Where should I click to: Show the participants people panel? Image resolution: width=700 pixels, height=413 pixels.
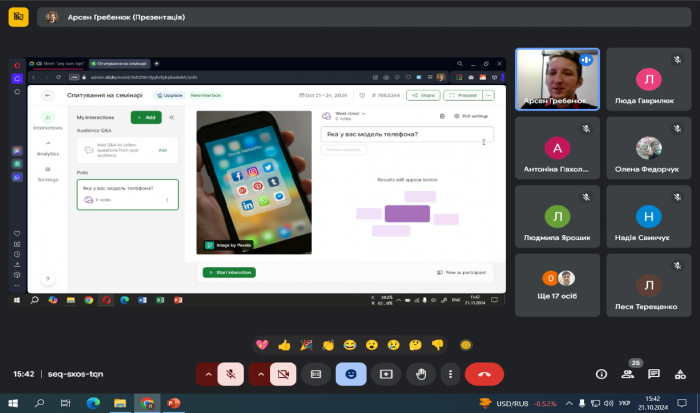tap(627, 374)
